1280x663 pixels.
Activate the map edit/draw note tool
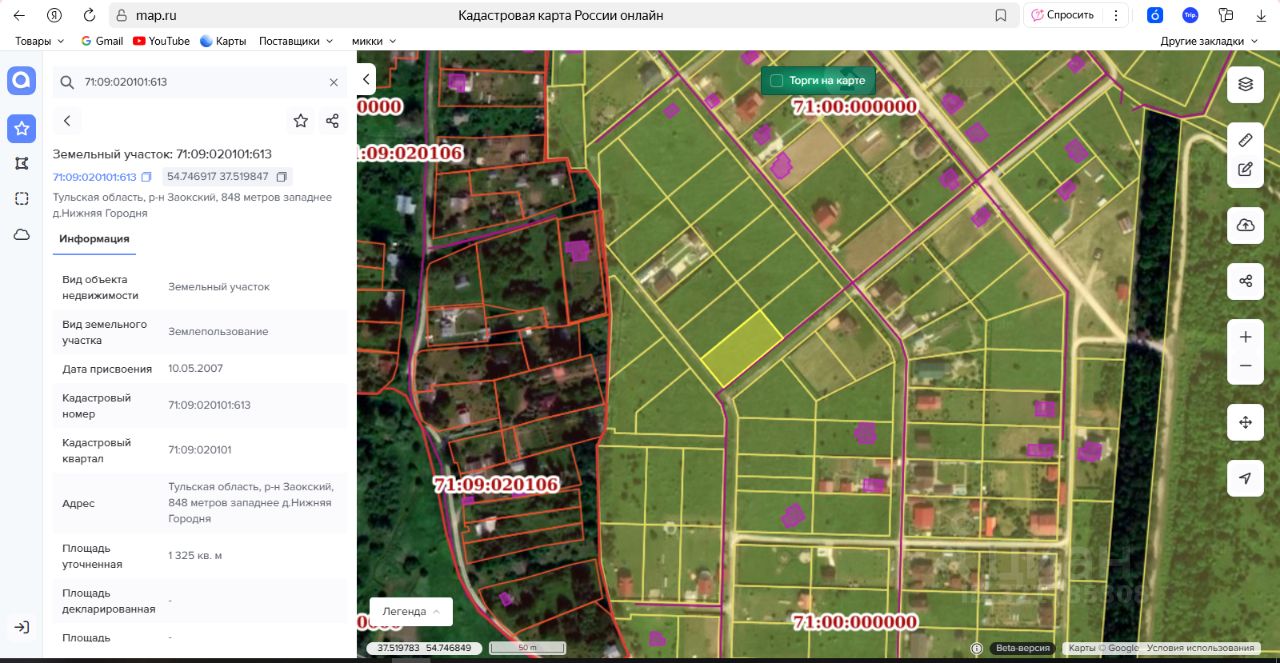[x=1245, y=169]
